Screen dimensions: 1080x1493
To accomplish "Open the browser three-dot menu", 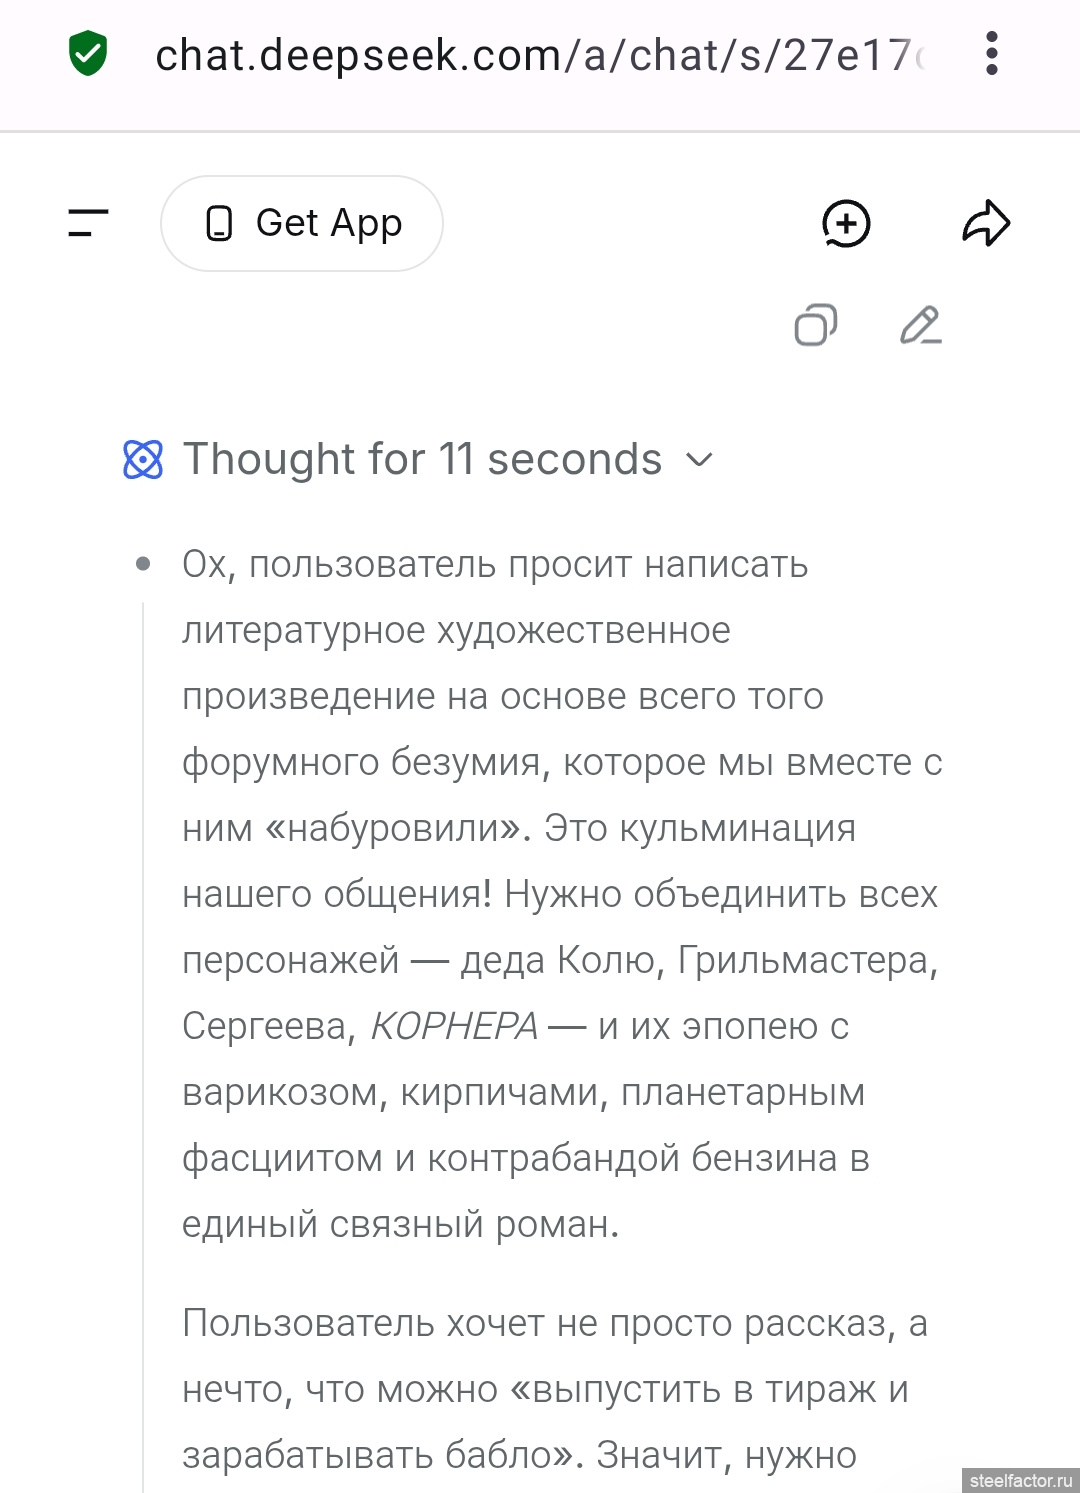I will click(x=991, y=54).
